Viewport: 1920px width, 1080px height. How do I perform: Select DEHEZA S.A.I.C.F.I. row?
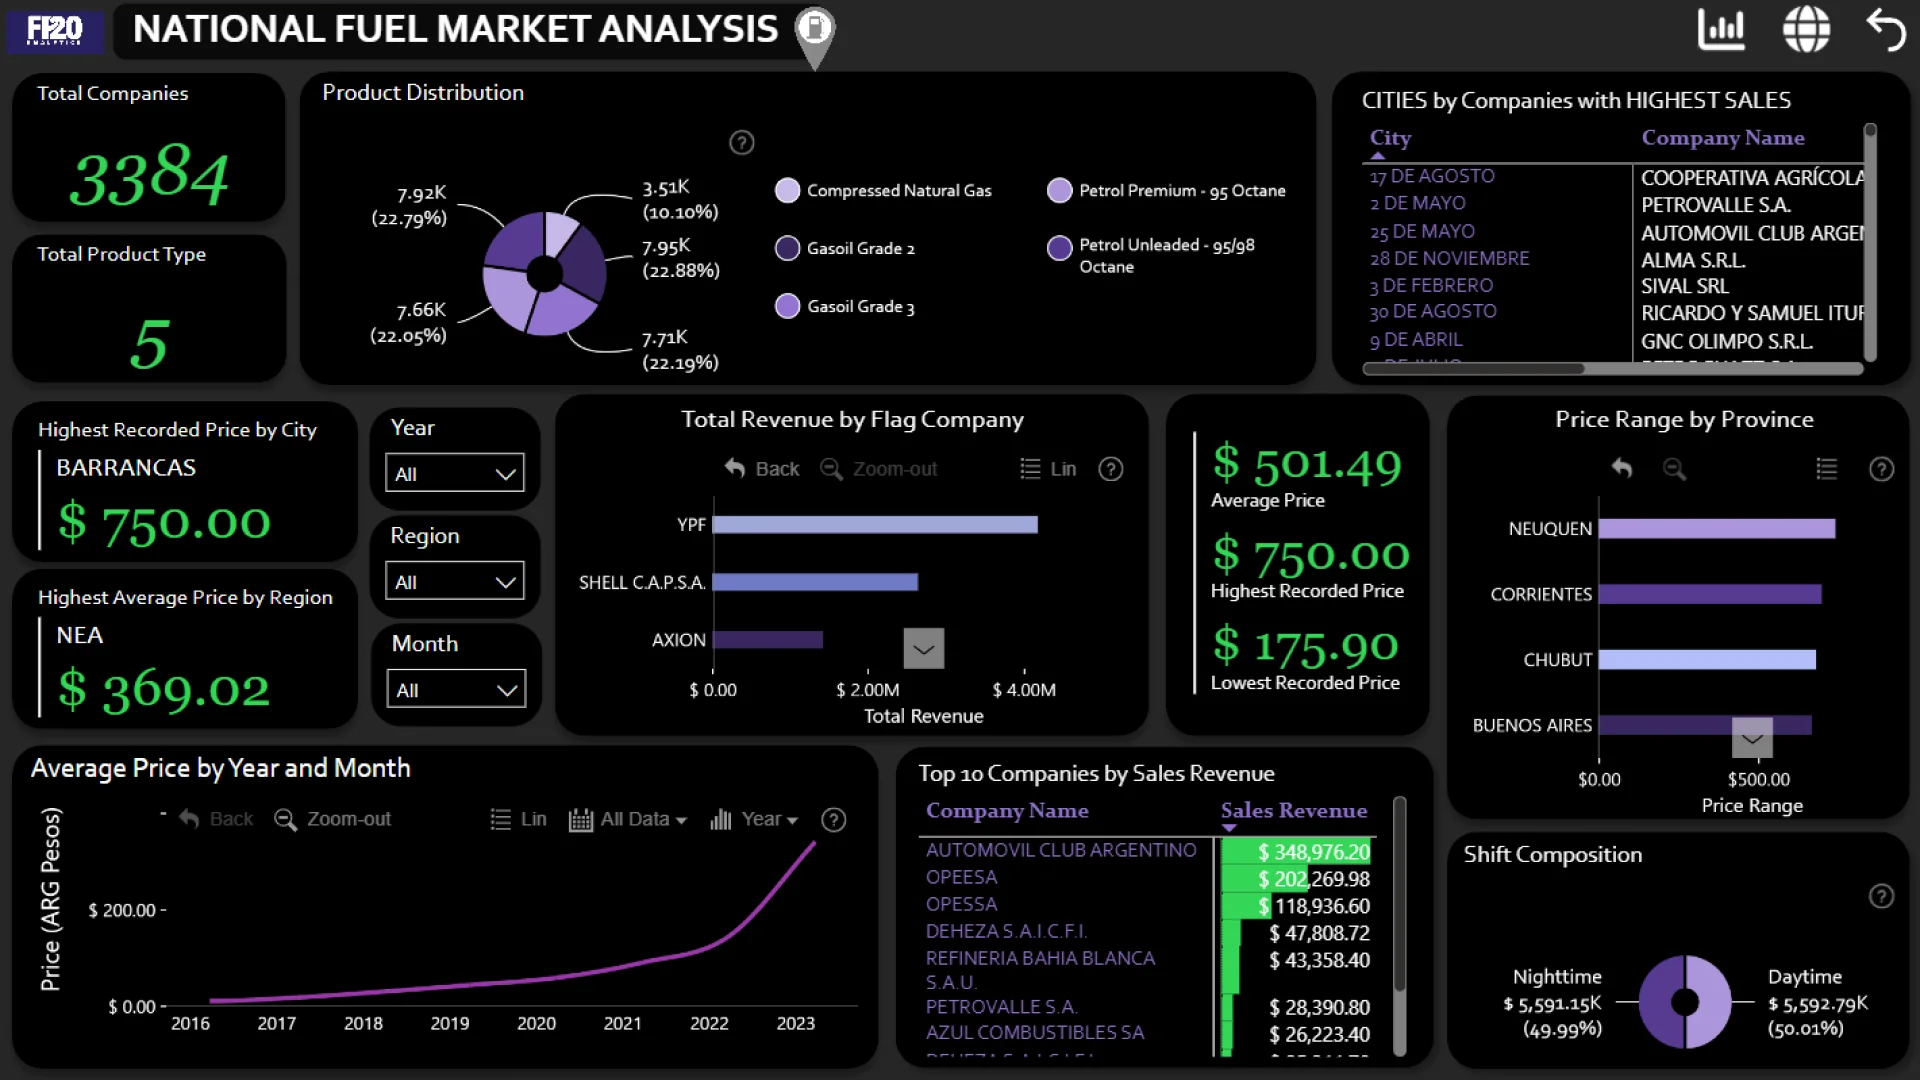tap(1006, 931)
